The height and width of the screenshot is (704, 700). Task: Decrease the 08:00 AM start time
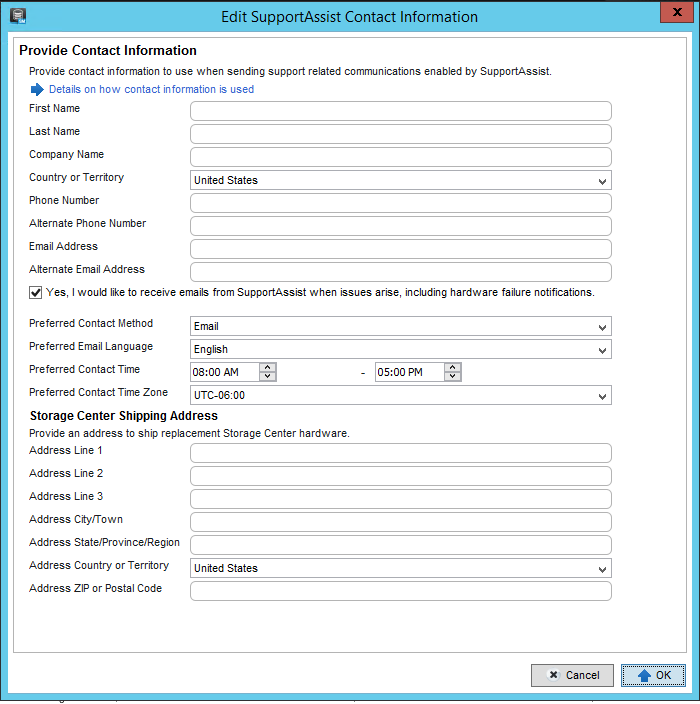(x=268, y=377)
